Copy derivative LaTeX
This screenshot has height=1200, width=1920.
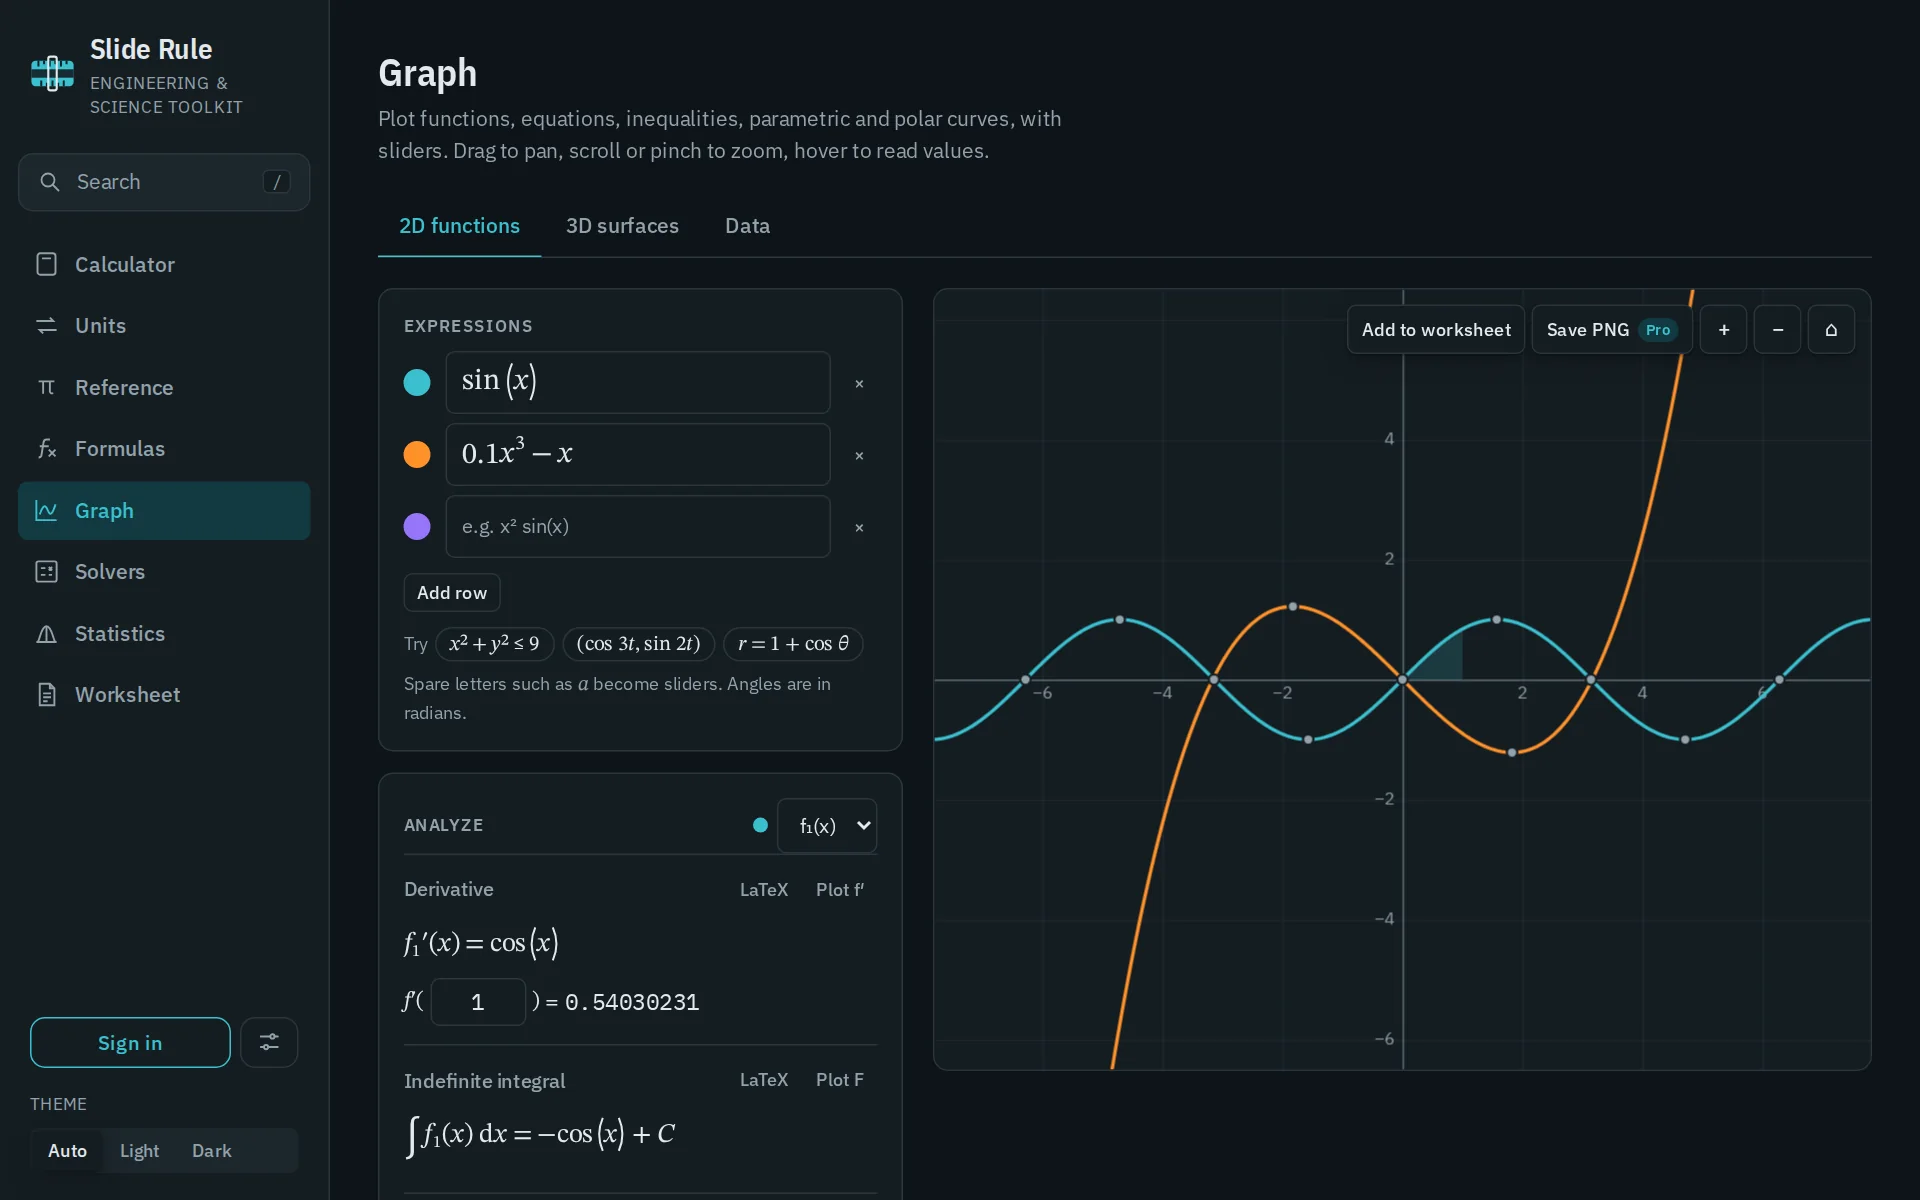(764, 890)
